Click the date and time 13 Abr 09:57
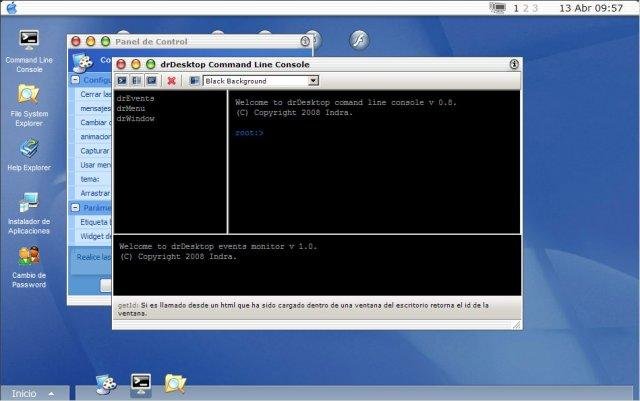The width and height of the screenshot is (640, 401). click(591, 8)
